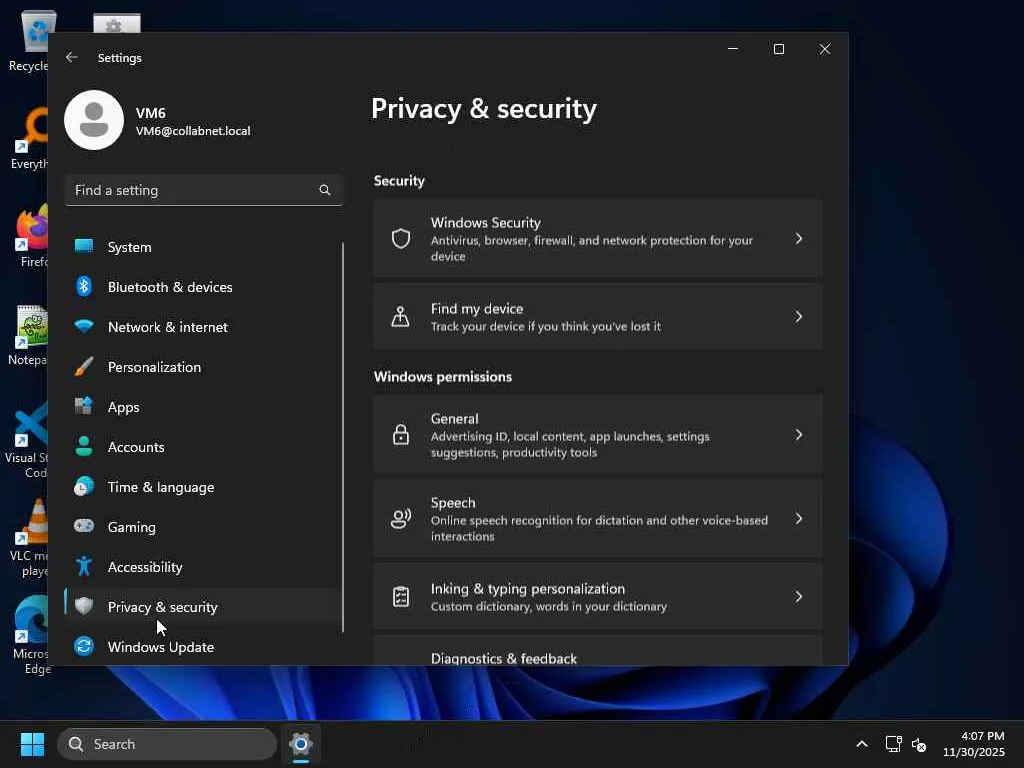Expand Find my device chevron arrow

coord(799,317)
